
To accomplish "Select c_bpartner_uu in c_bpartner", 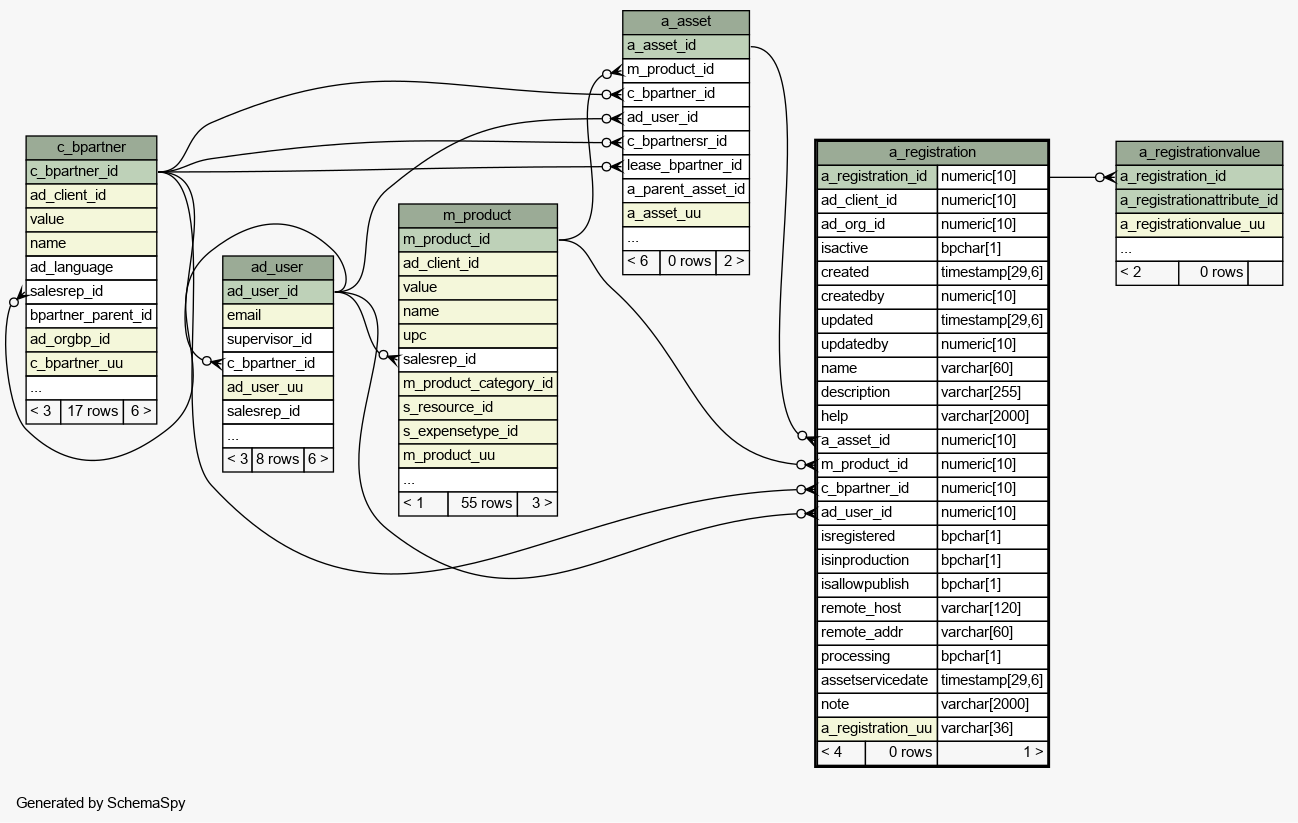I will pos(91,364).
